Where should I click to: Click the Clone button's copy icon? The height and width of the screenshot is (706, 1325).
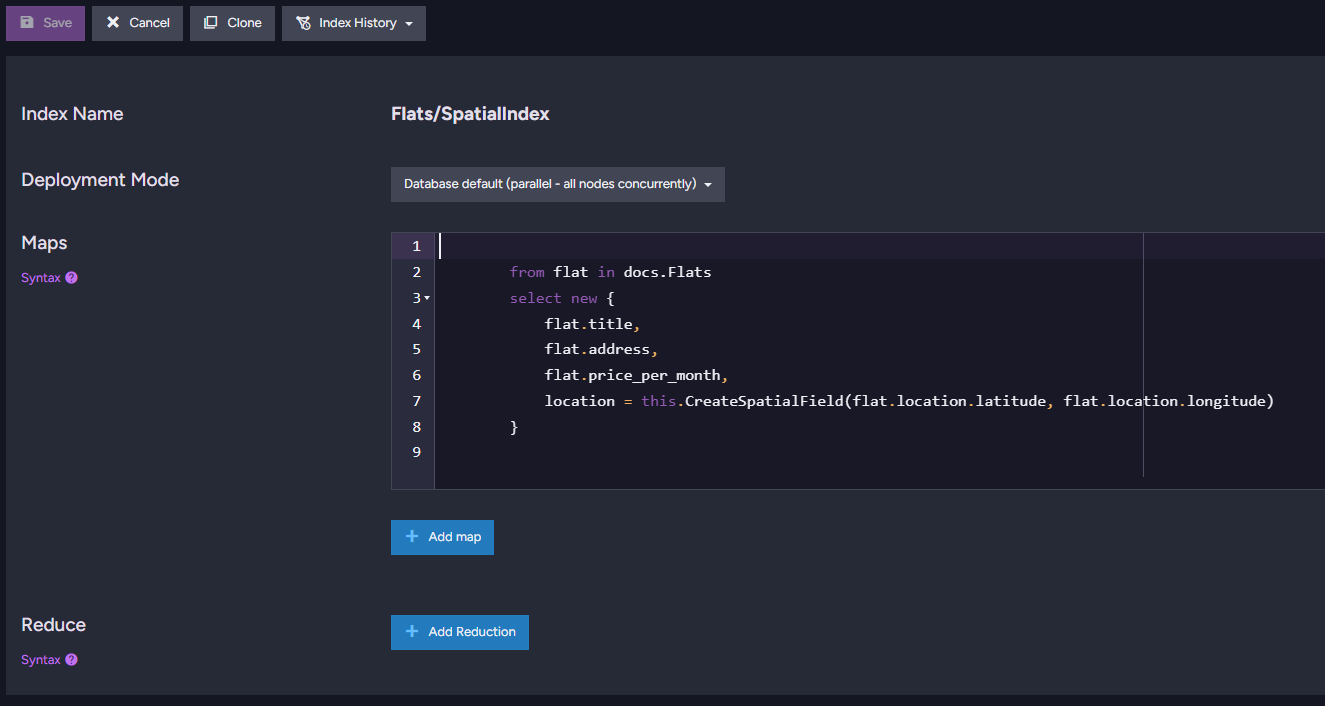210,23
